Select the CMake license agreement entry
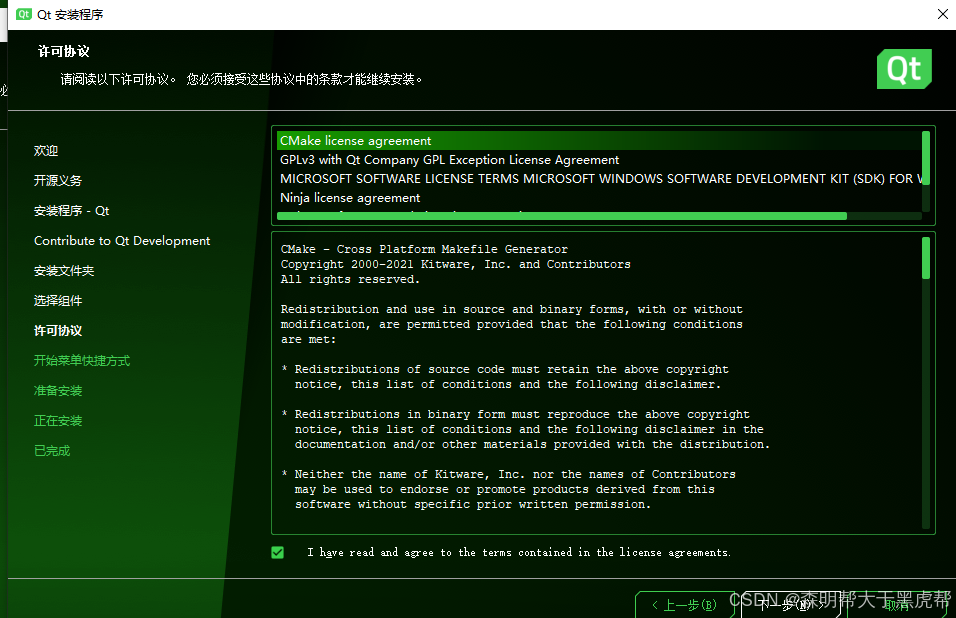This screenshot has width=956, height=618. click(599, 141)
